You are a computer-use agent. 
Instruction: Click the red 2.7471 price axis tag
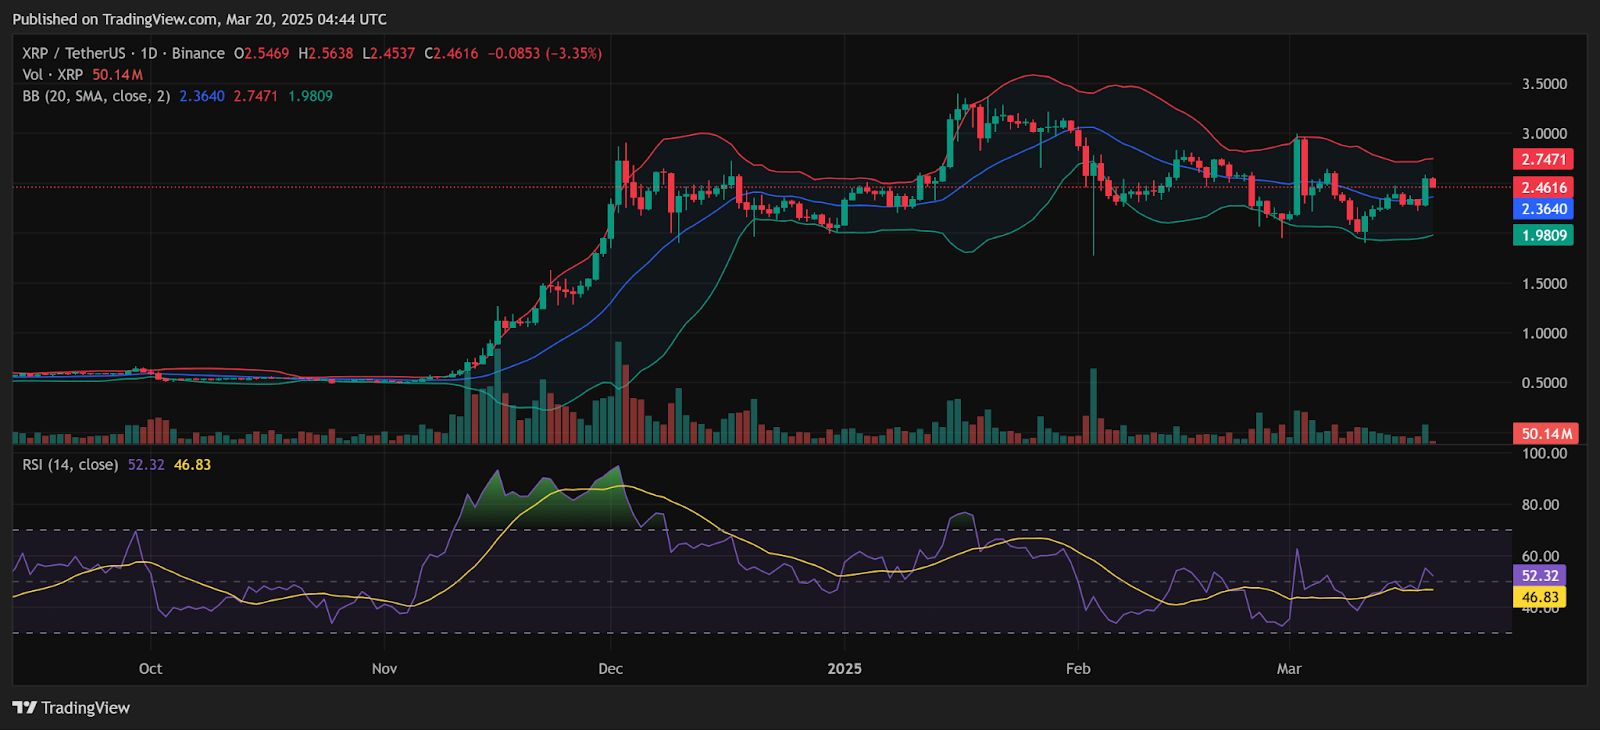1544,160
